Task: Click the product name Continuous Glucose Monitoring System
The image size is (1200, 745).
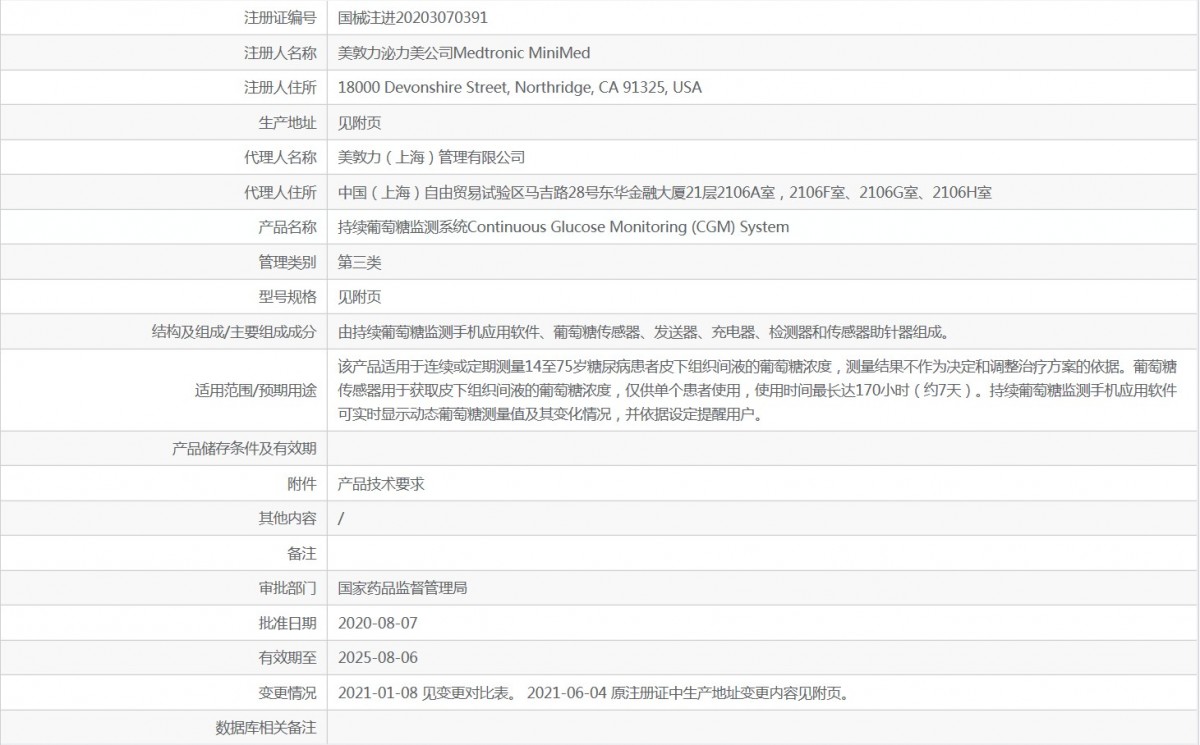Action: click(x=563, y=227)
